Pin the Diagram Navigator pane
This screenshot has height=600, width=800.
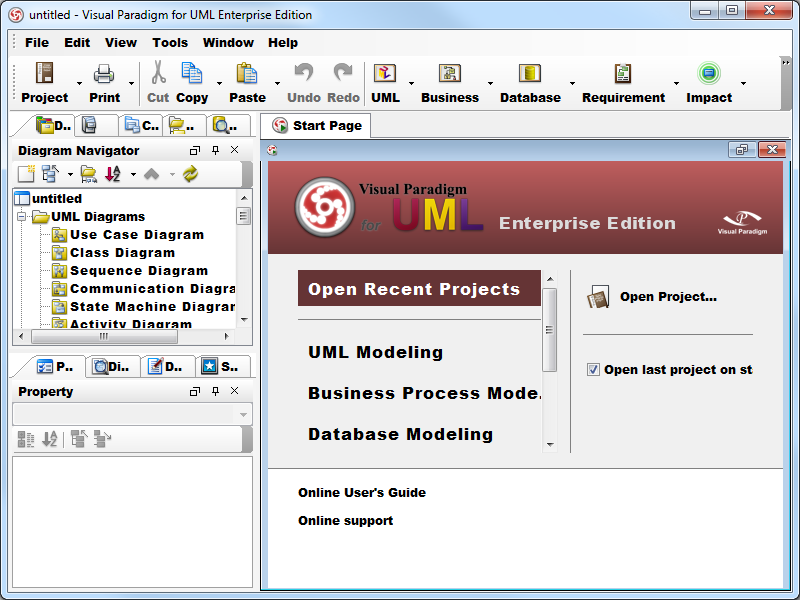215,150
